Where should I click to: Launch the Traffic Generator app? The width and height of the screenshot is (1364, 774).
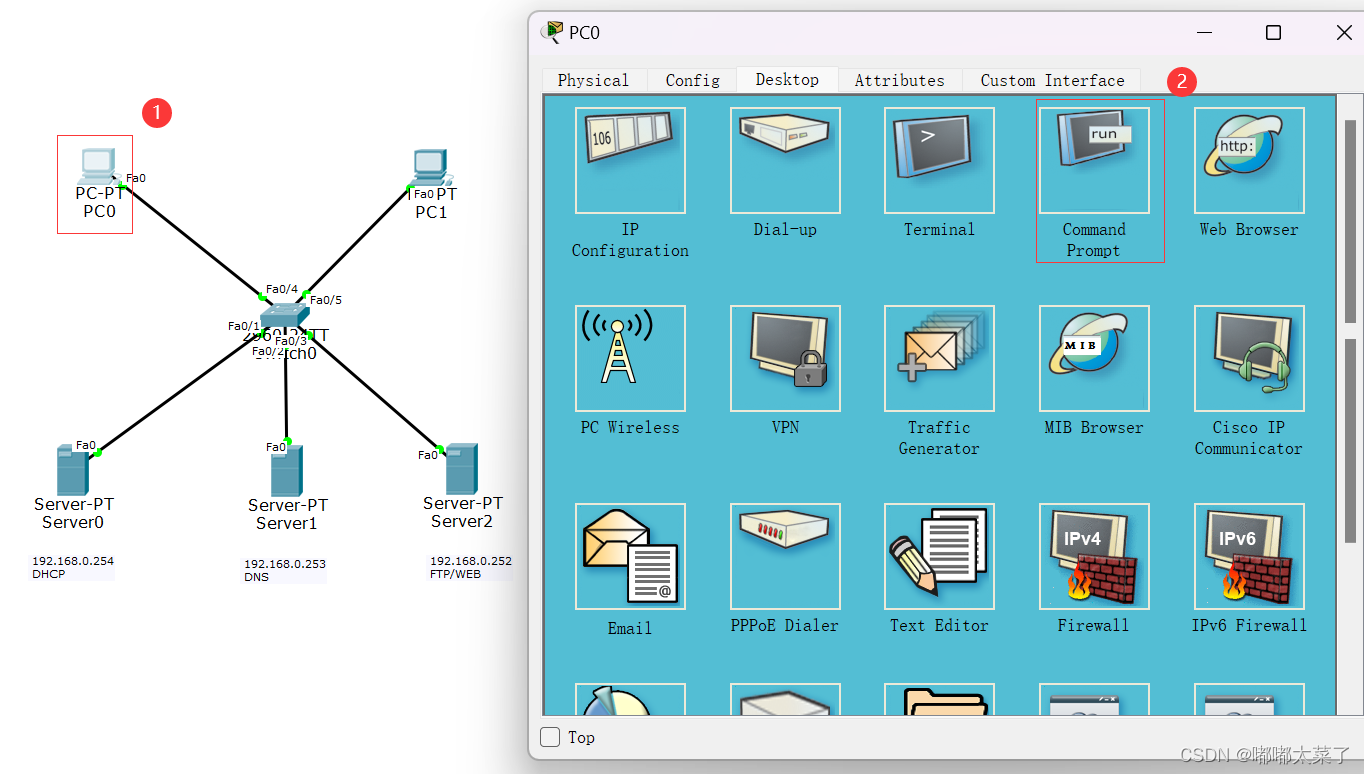tap(939, 359)
